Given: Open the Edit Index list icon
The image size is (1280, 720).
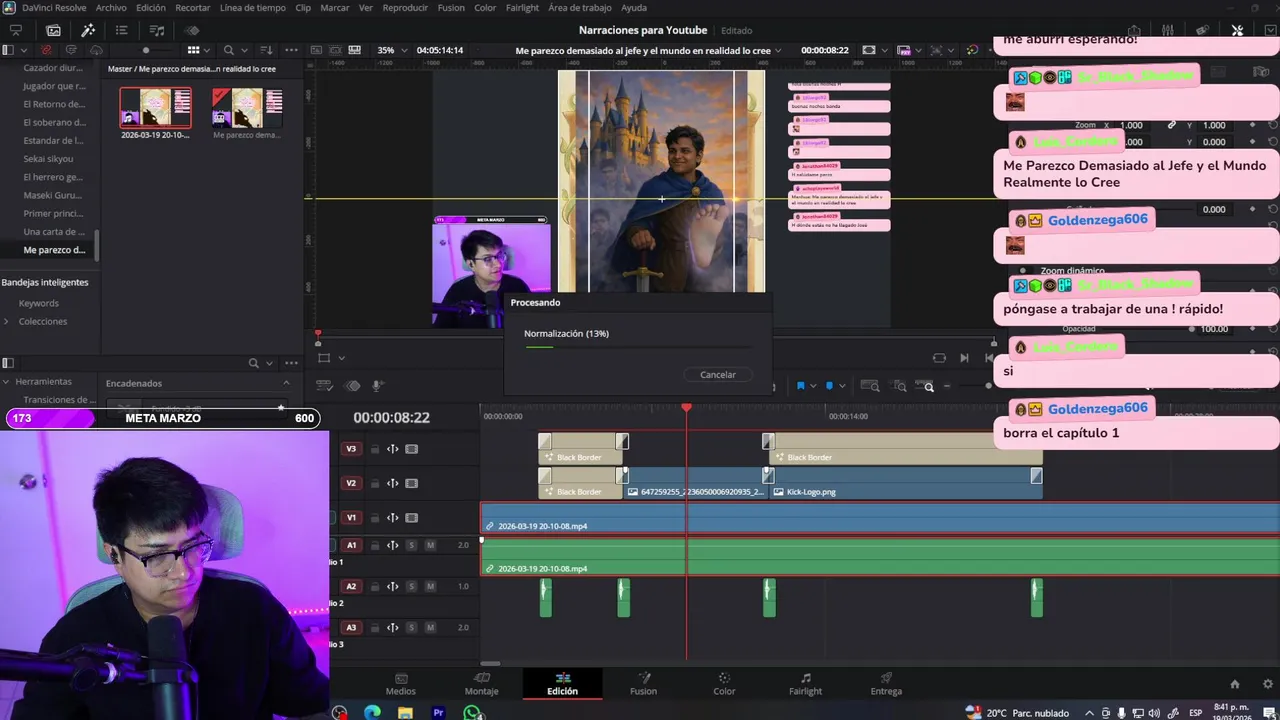Looking at the screenshot, I should coord(122,30).
